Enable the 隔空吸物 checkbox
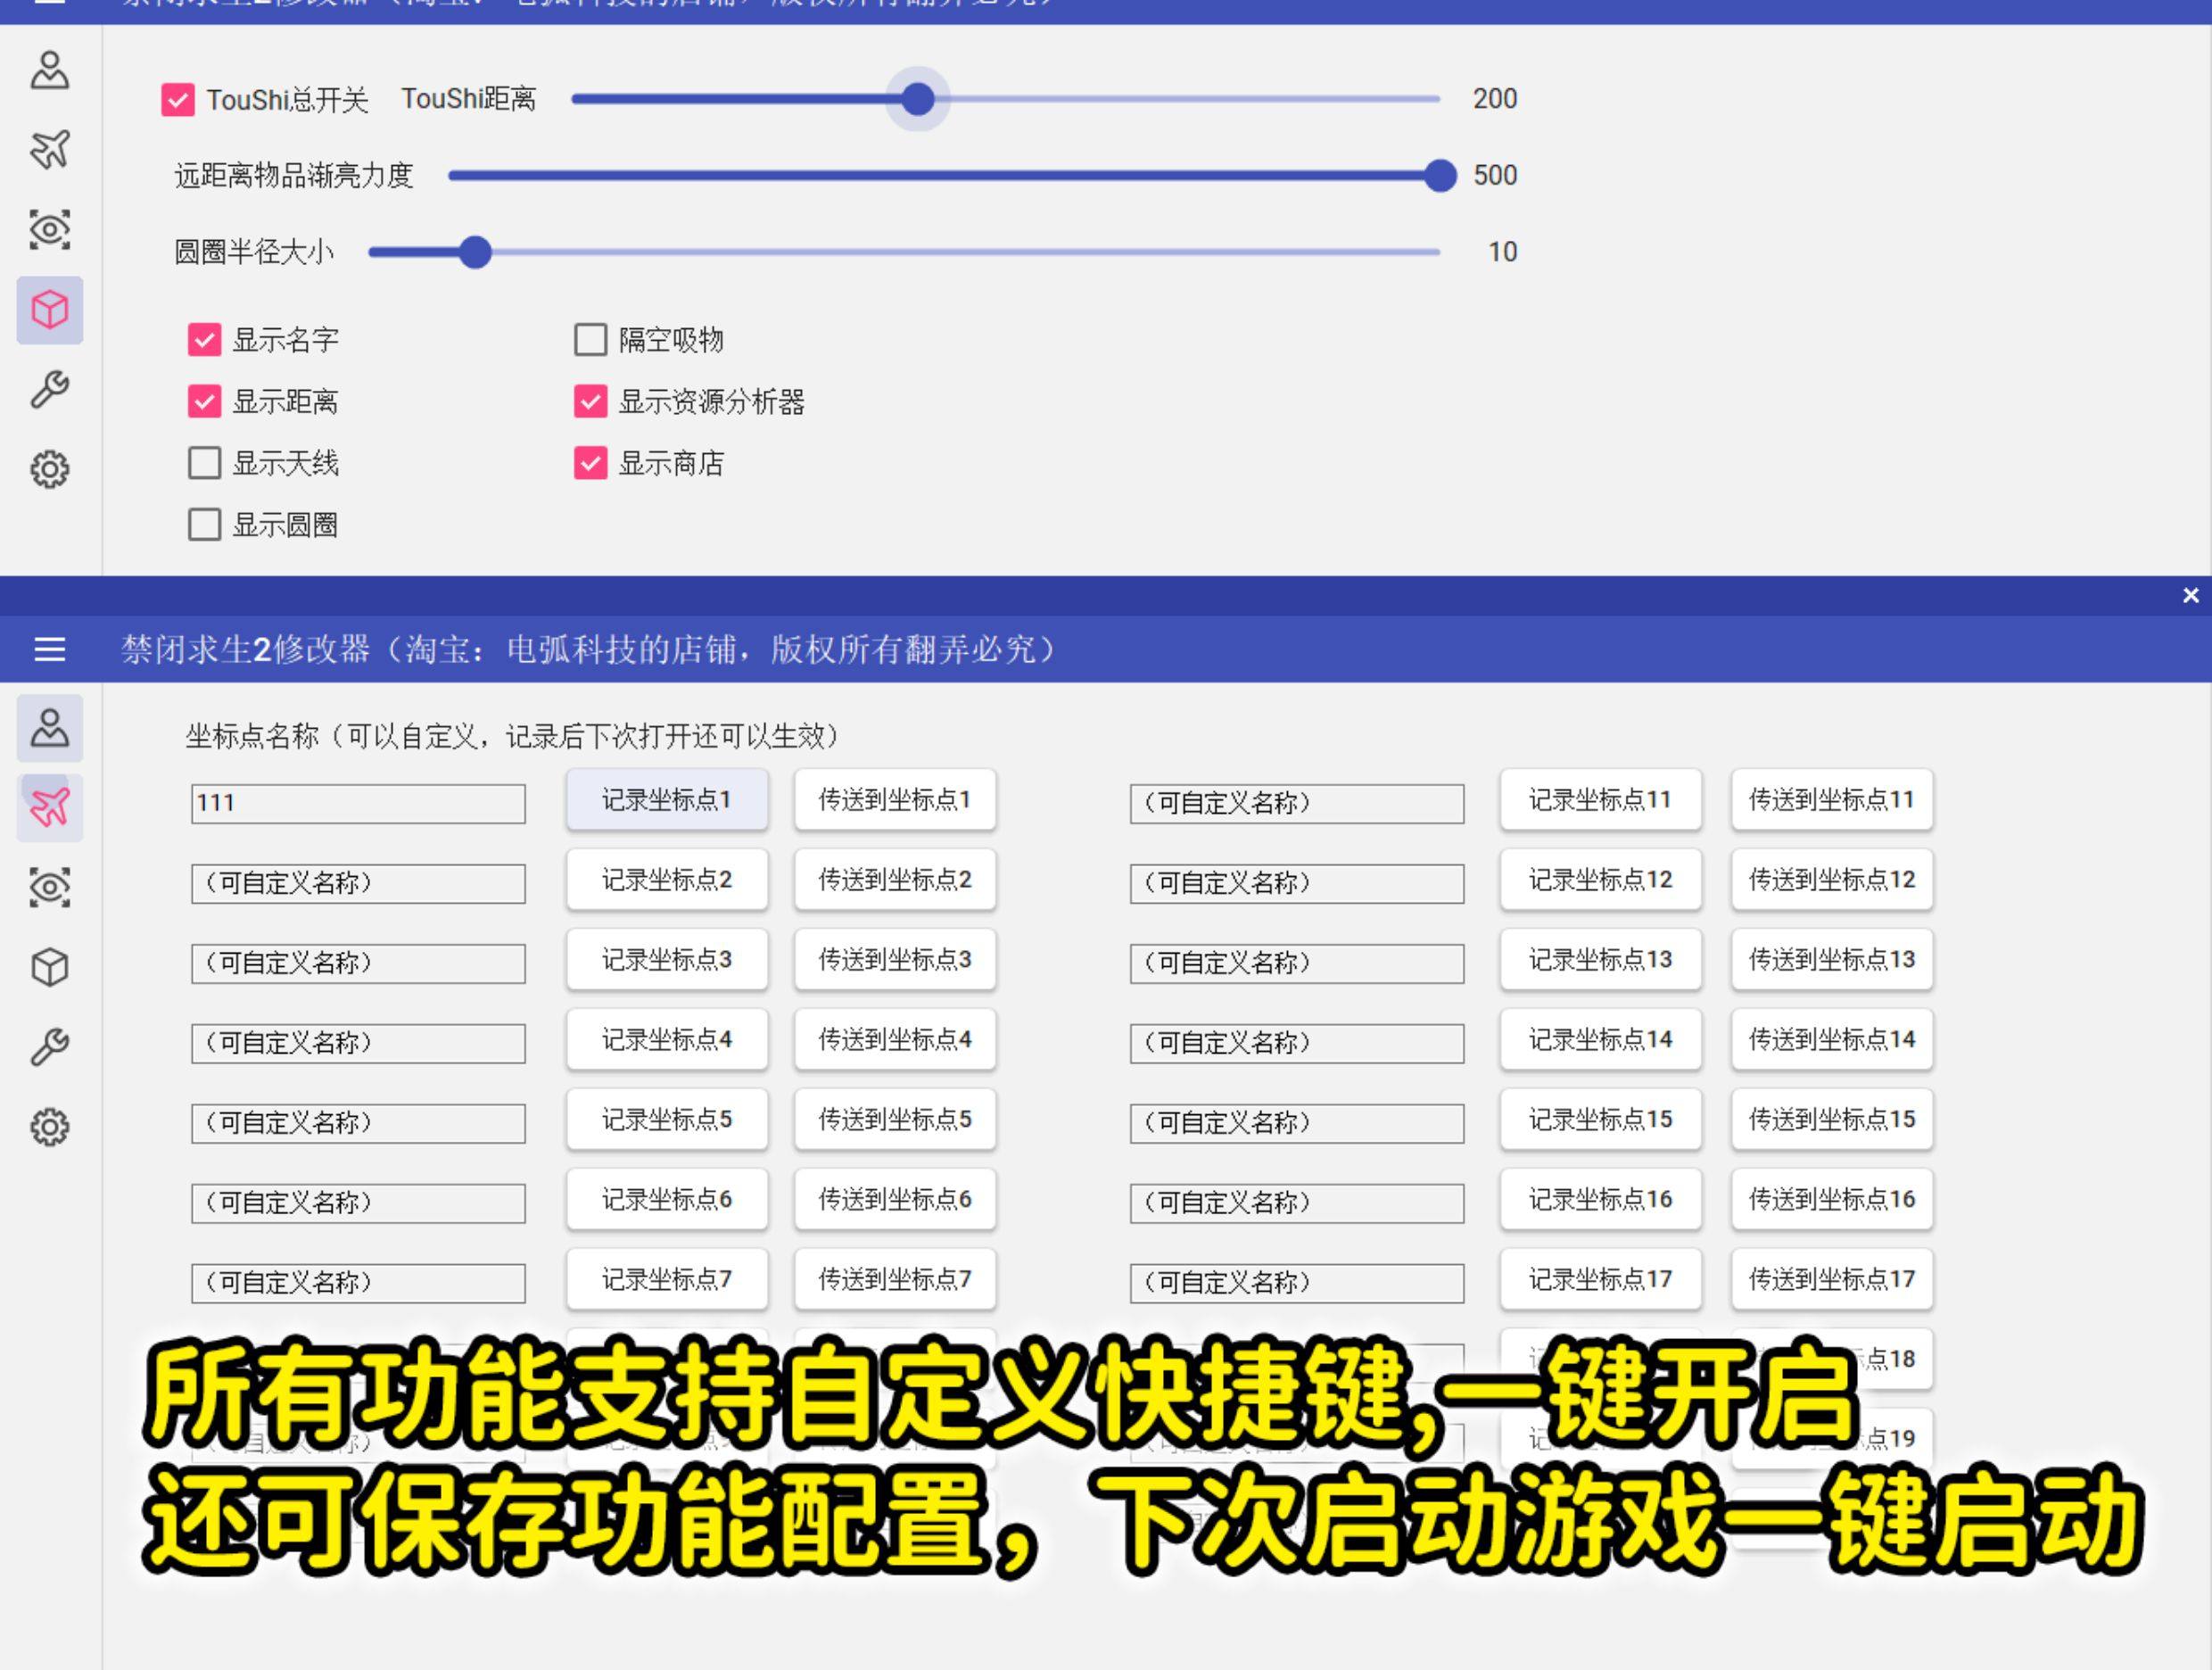 [590, 340]
